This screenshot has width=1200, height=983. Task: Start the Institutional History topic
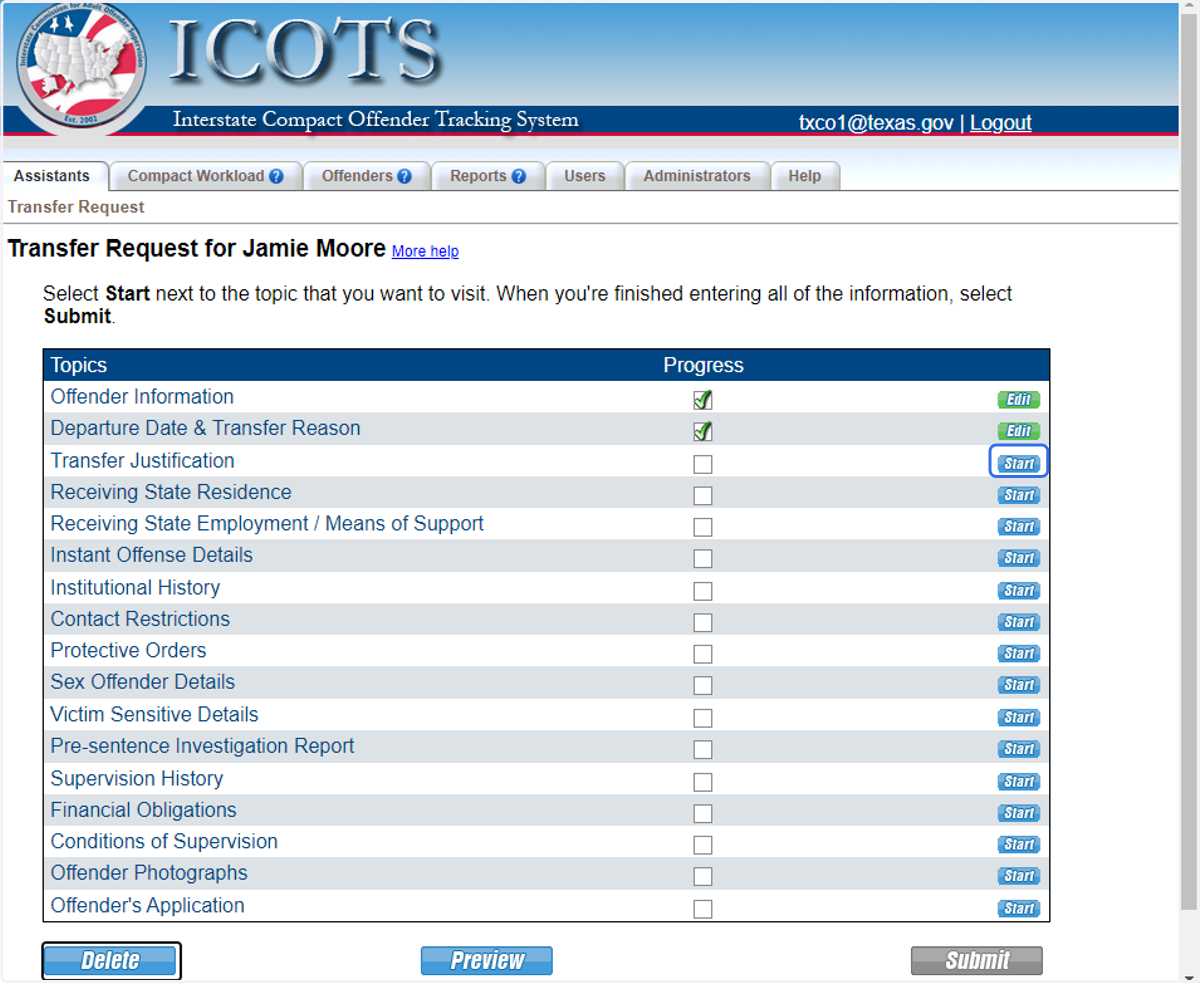1018,590
